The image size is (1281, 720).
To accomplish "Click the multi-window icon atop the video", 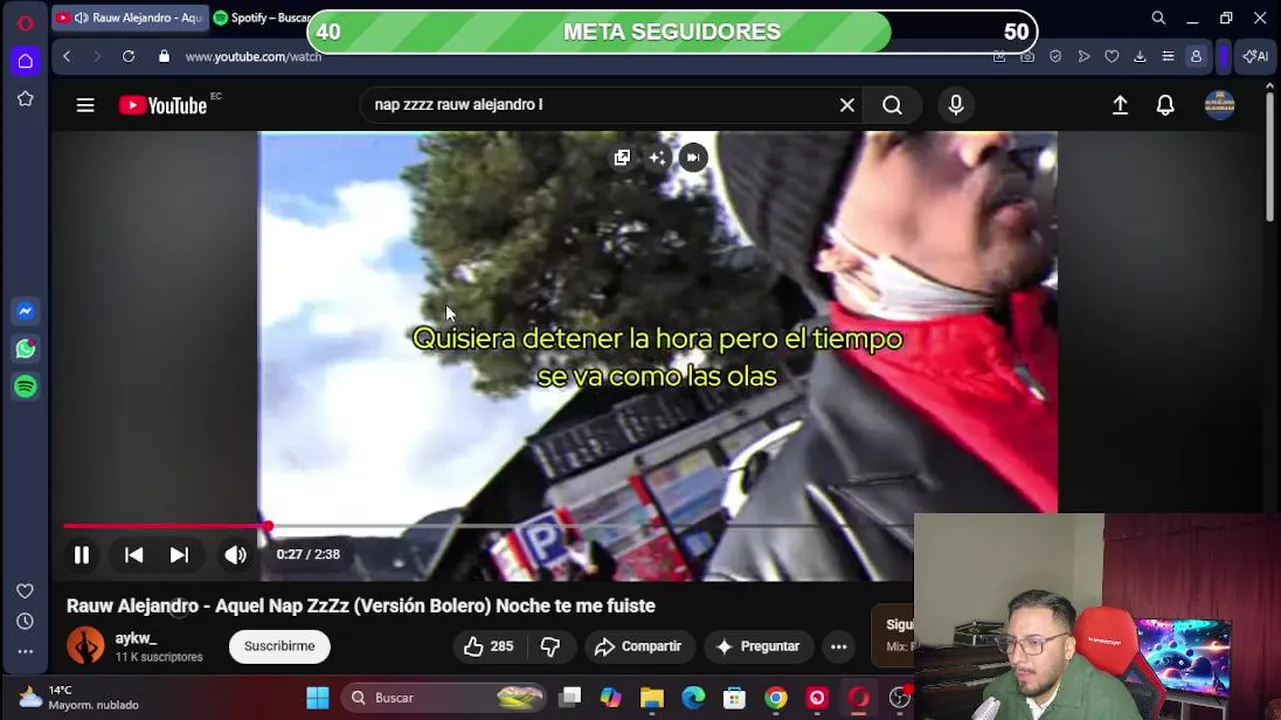I will click(x=622, y=157).
